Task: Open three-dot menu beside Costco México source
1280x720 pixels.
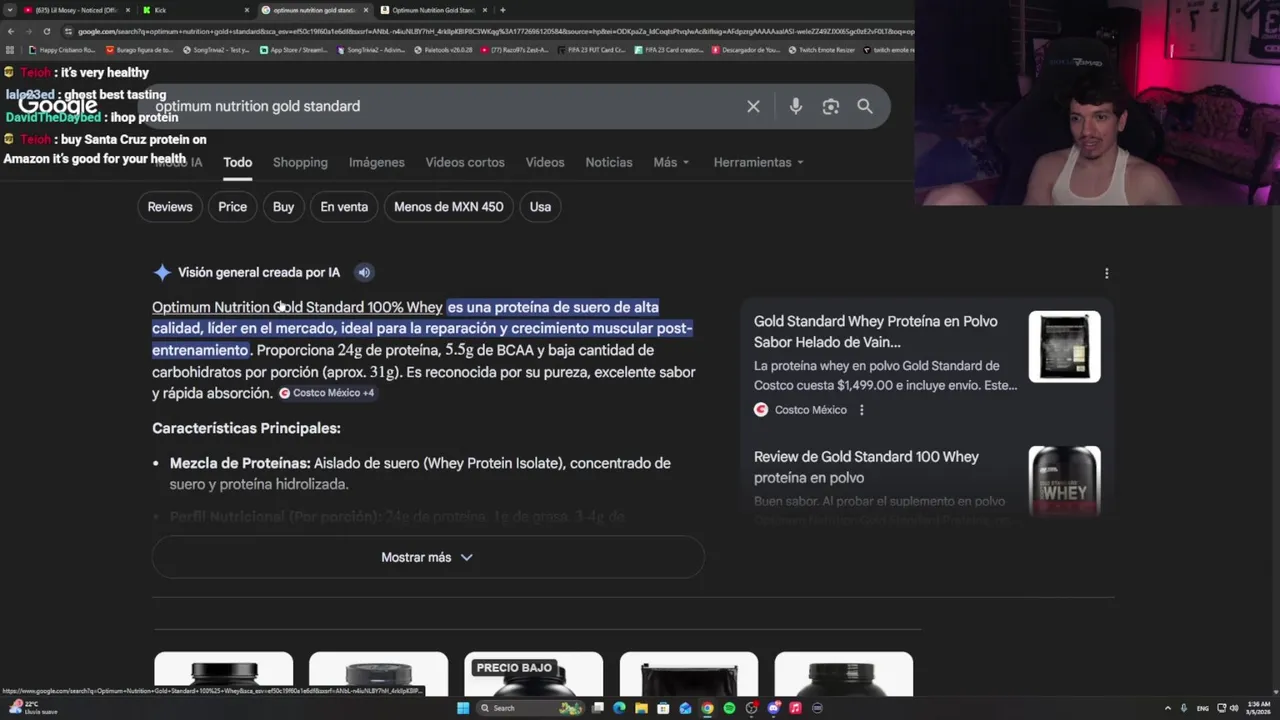Action: 861,410
